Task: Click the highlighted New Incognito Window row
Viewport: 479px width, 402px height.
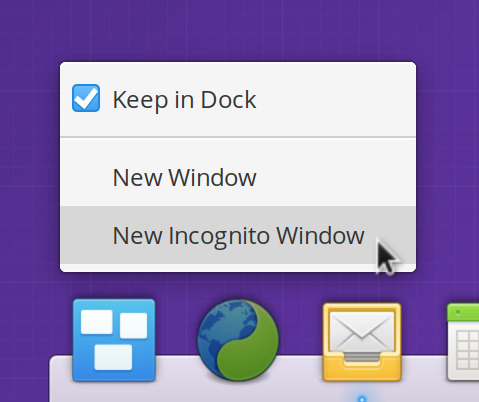Action: (x=238, y=235)
